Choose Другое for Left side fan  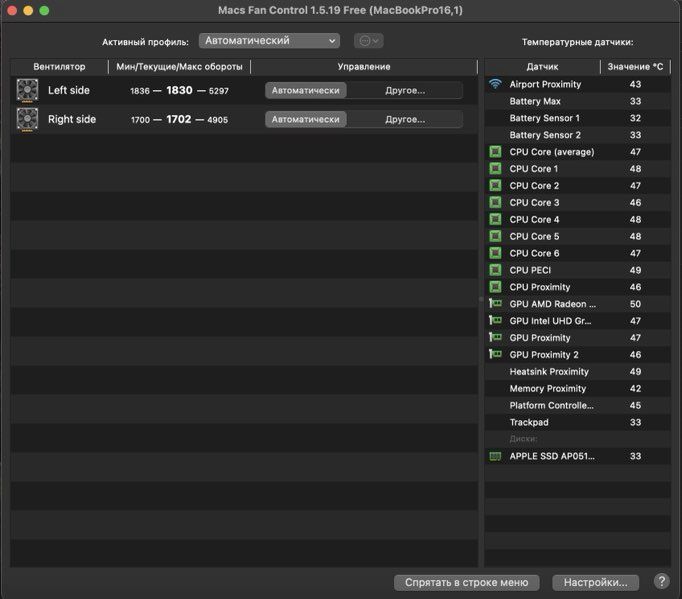405,90
